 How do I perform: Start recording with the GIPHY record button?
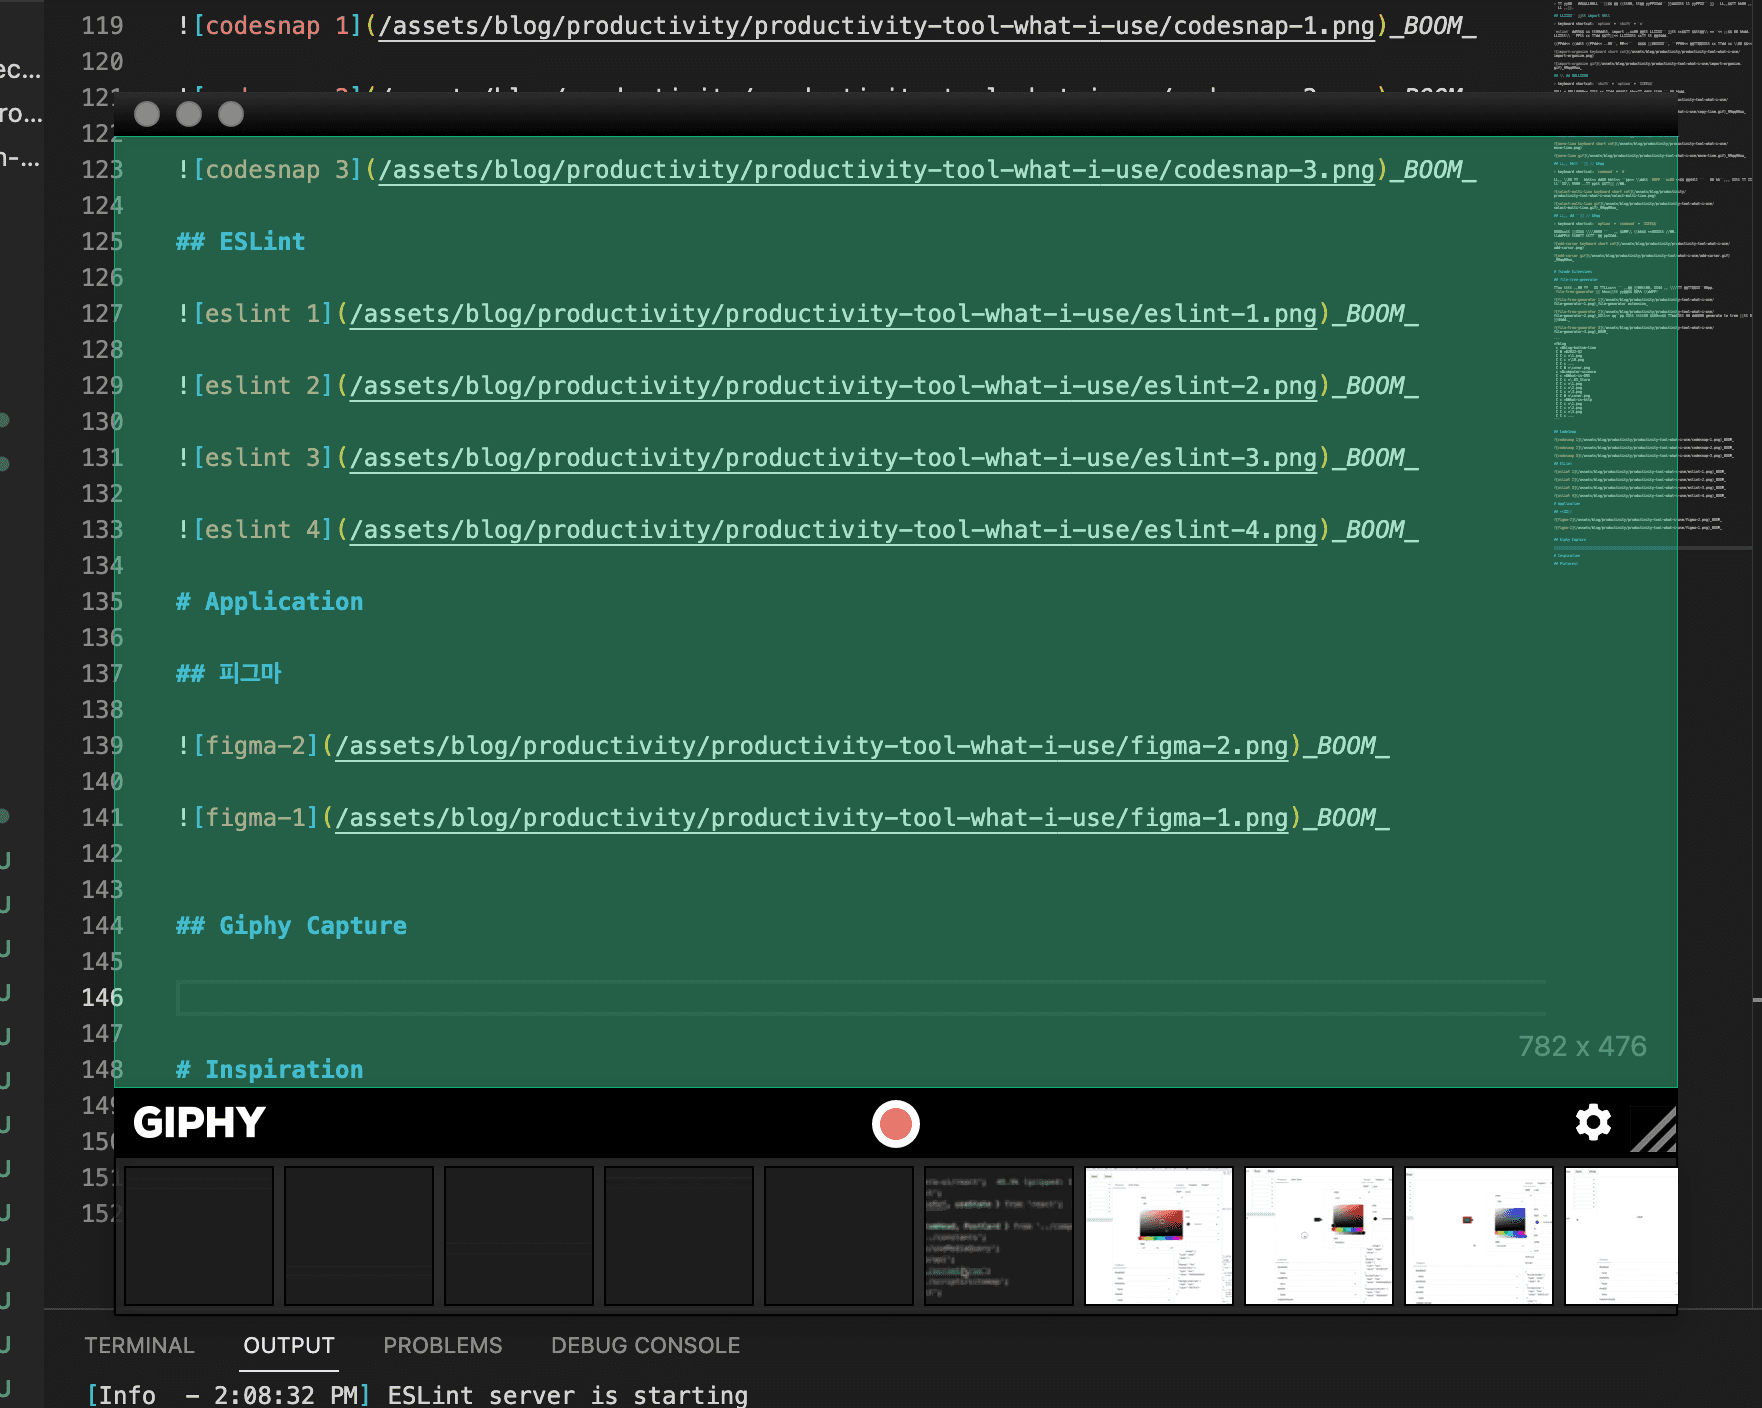pyautogui.click(x=895, y=1123)
